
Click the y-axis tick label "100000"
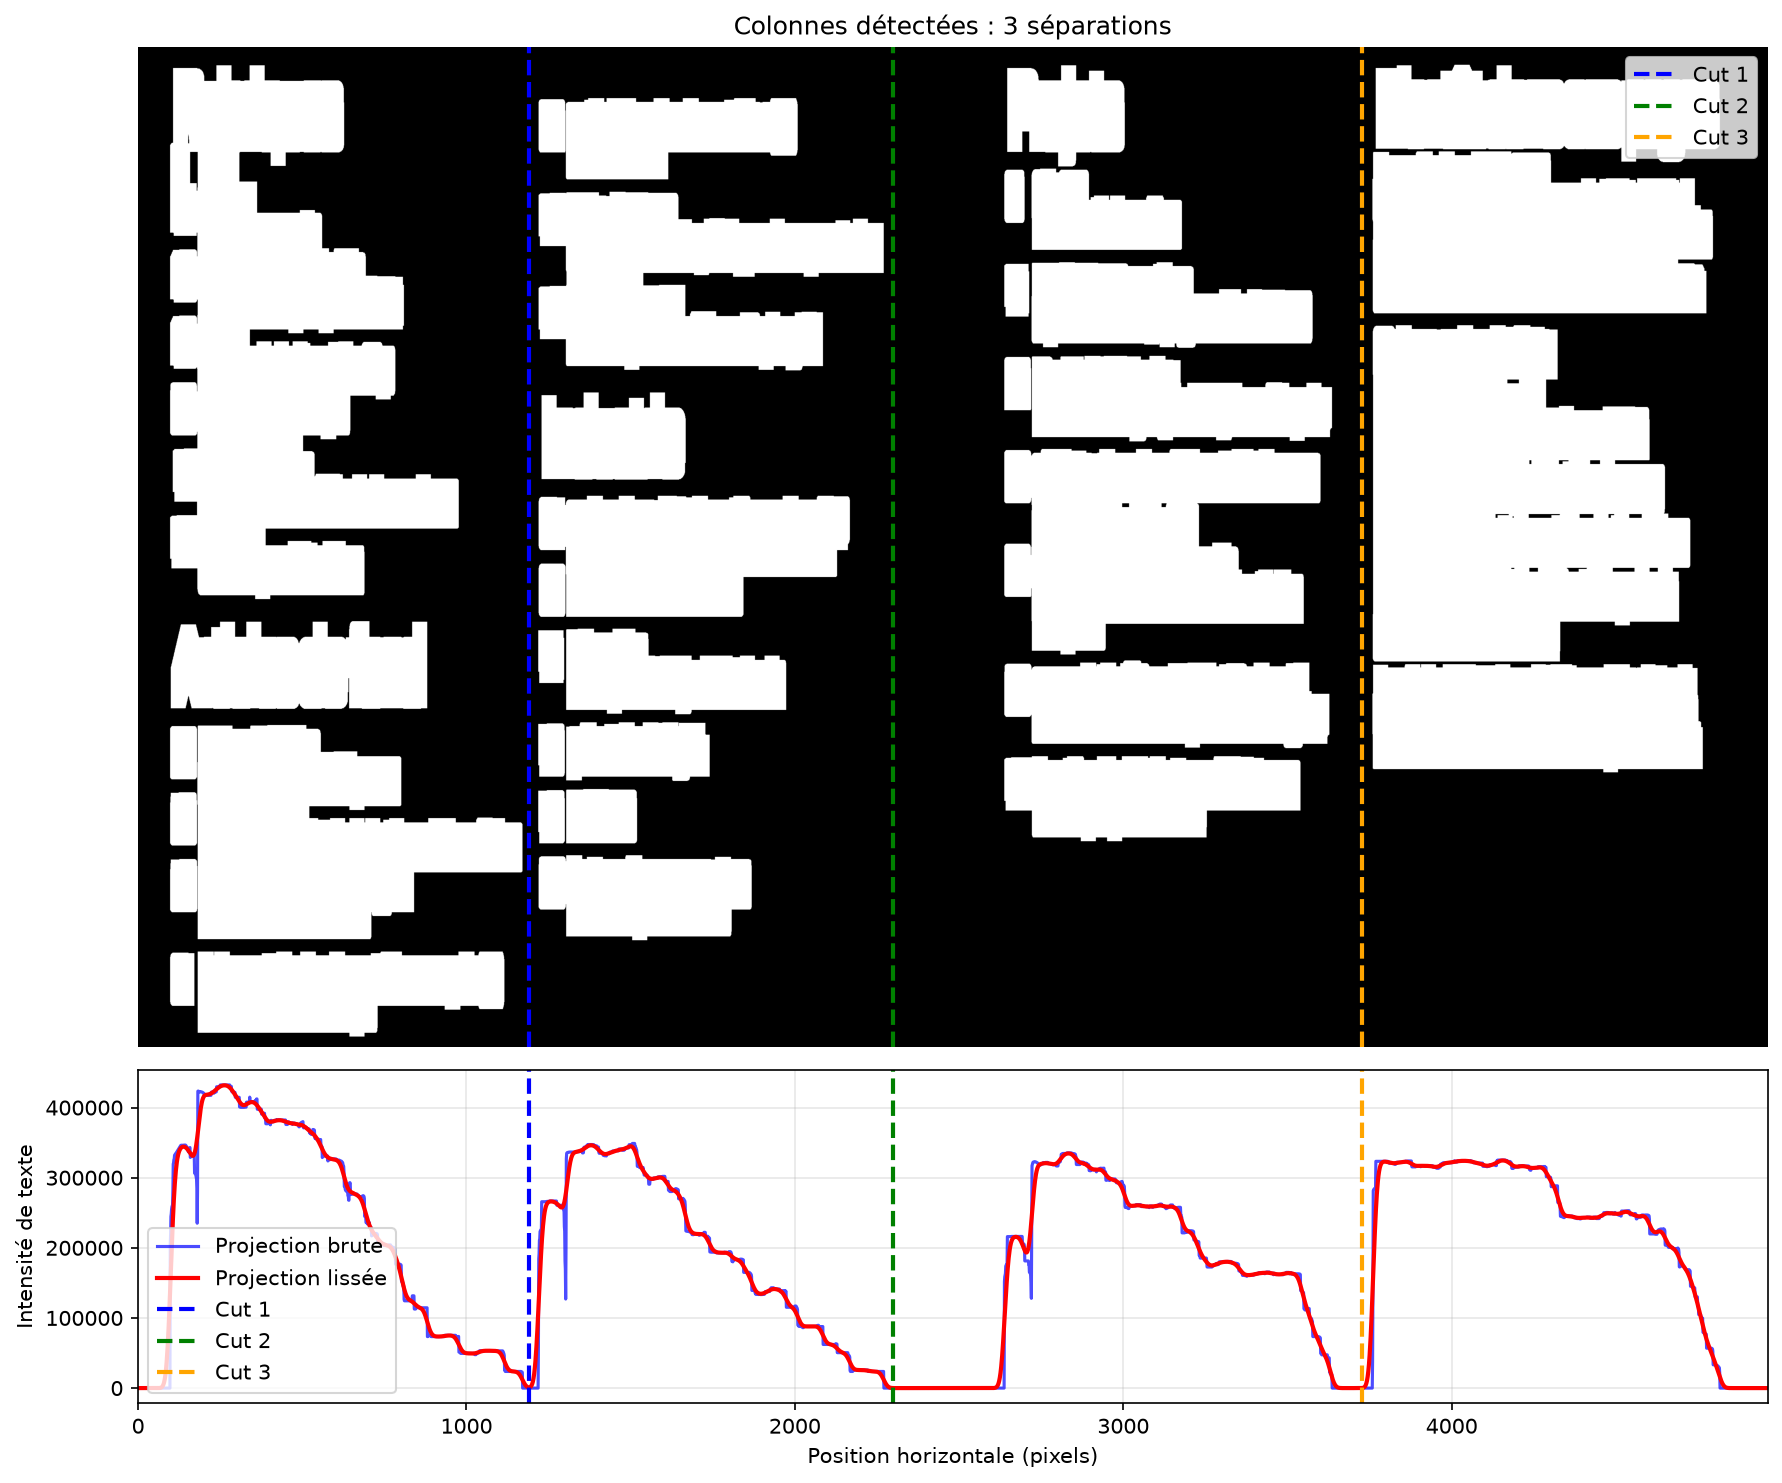[85, 1318]
